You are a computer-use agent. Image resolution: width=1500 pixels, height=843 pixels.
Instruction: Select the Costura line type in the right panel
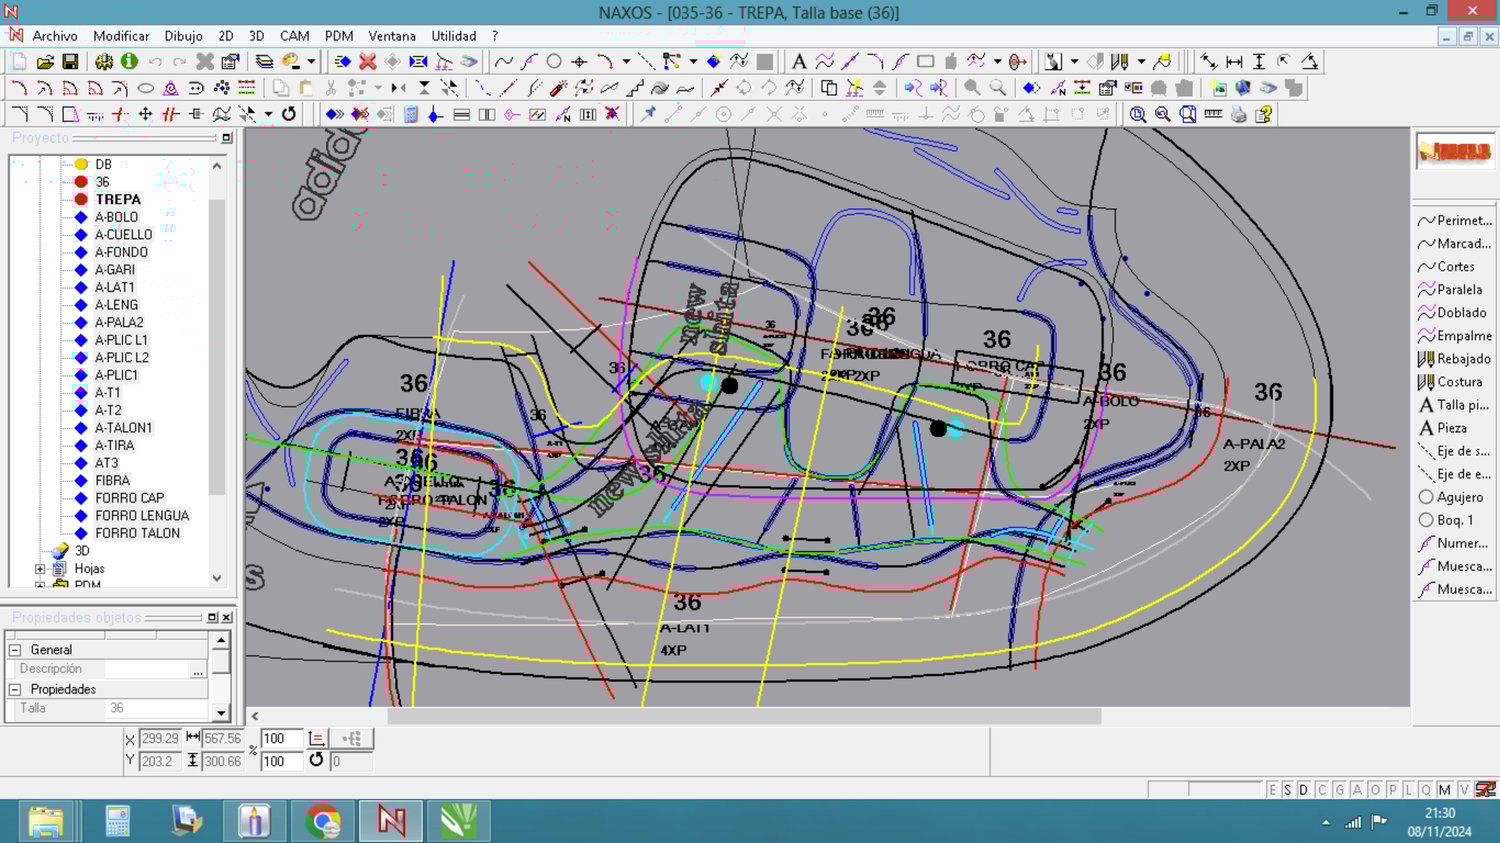(x=1455, y=382)
